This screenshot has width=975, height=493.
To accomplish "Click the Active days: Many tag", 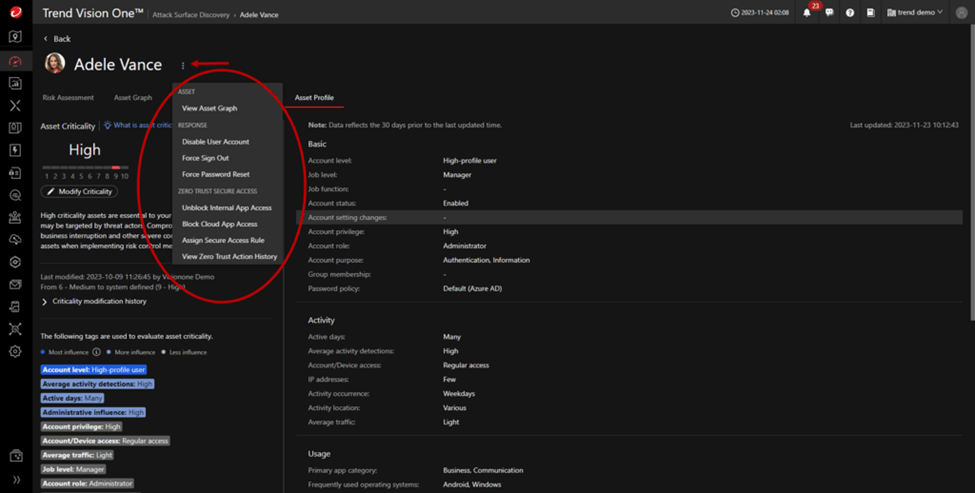I will pyautogui.click(x=72, y=398).
